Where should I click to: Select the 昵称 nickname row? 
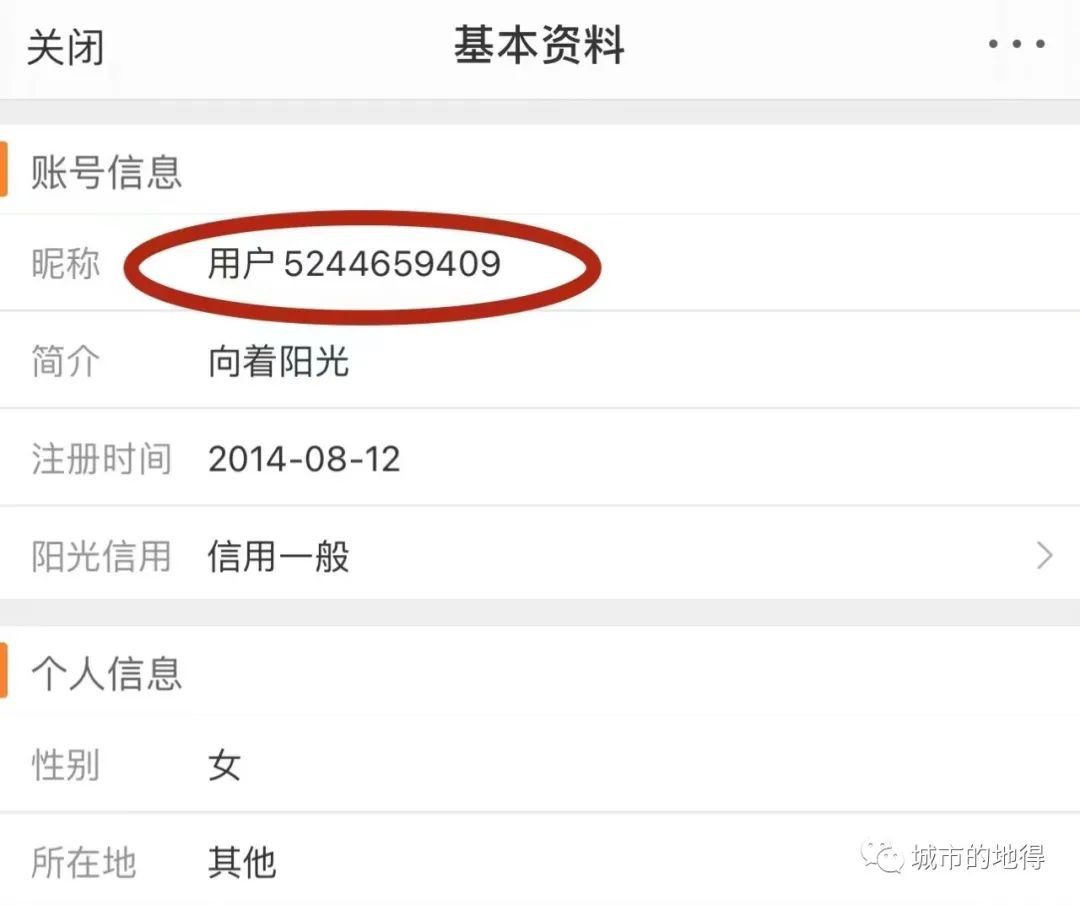coord(540,262)
